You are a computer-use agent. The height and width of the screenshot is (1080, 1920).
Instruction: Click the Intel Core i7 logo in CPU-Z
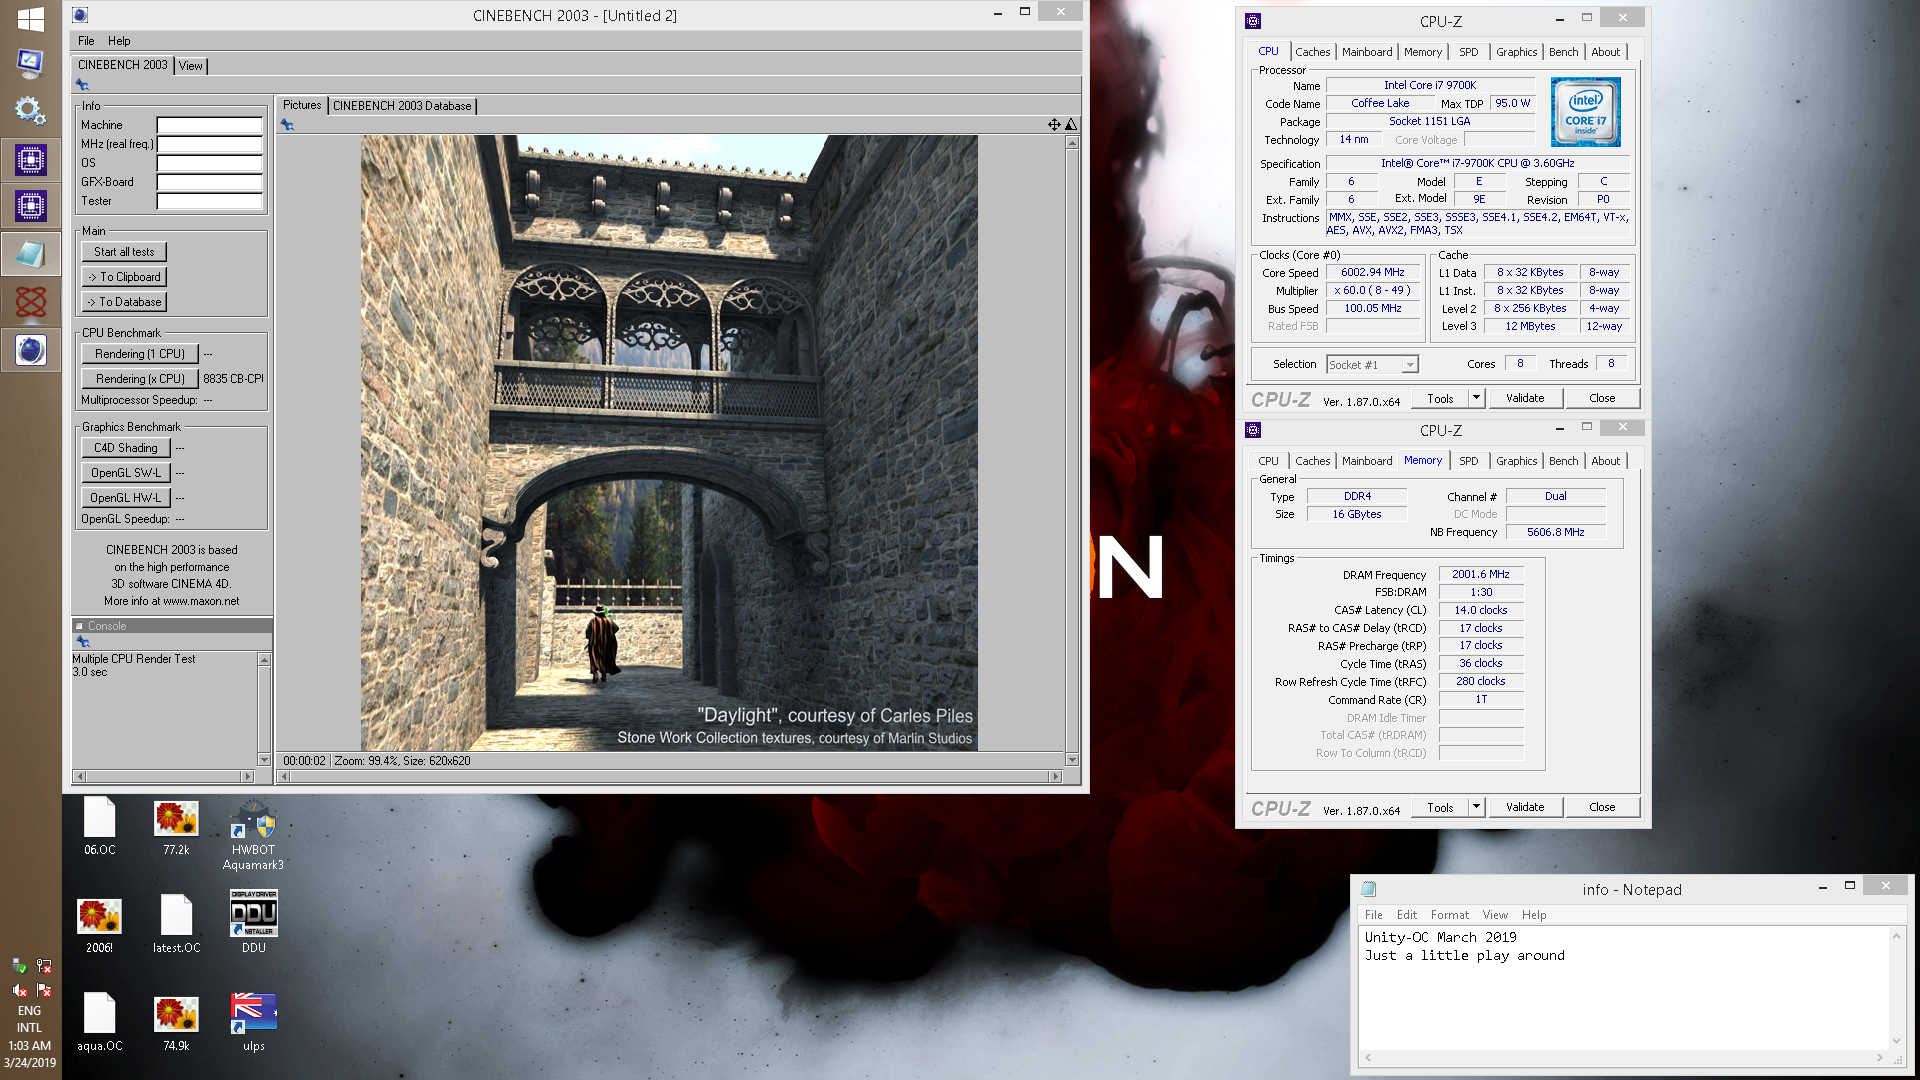[1585, 112]
